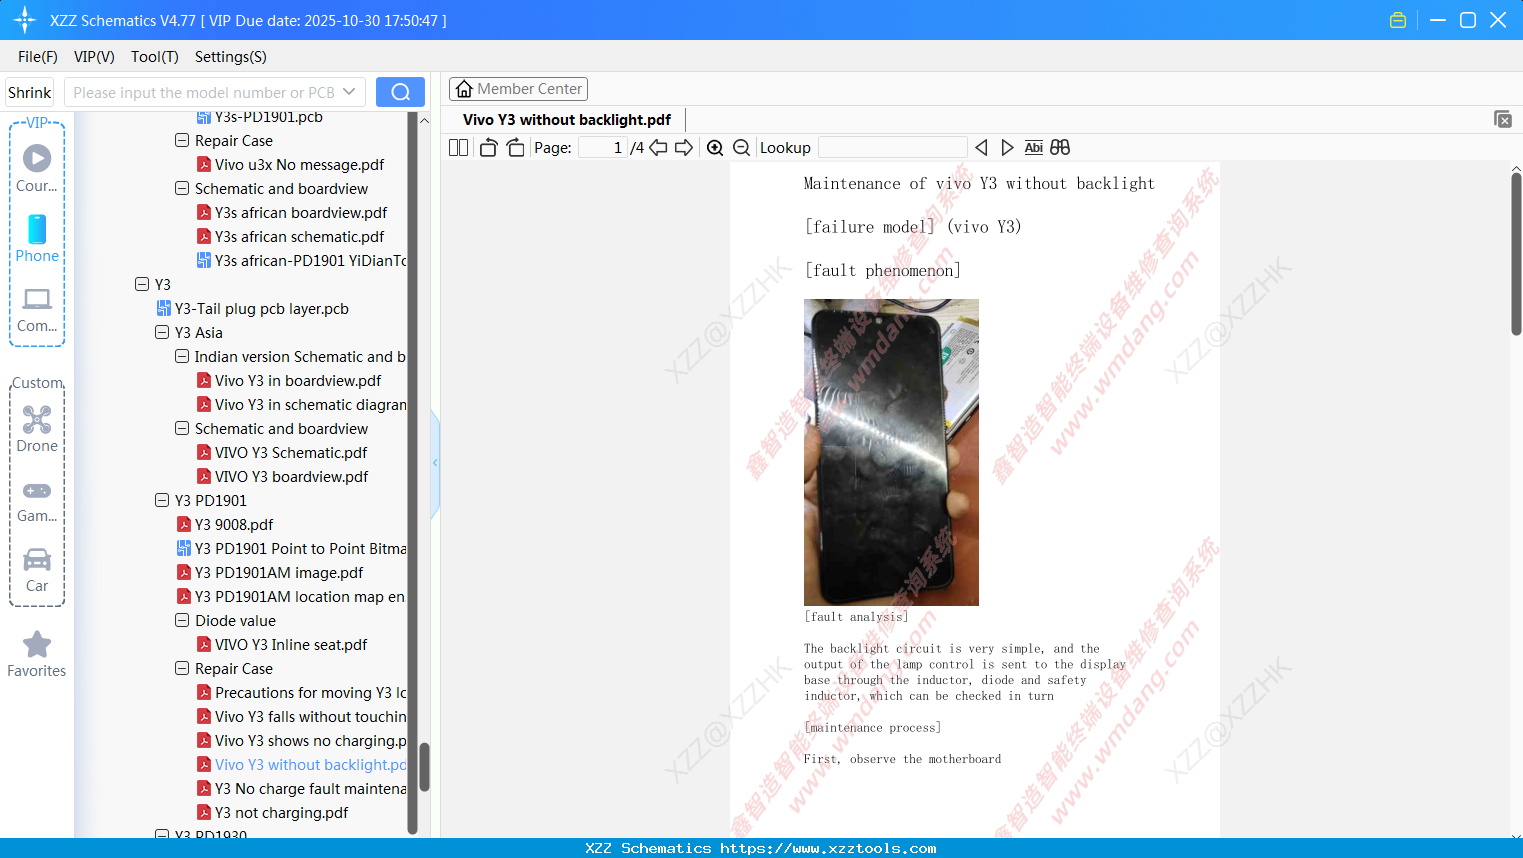Collapse the Y3 tree node
Image resolution: width=1523 pixels, height=858 pixels.
142,285
